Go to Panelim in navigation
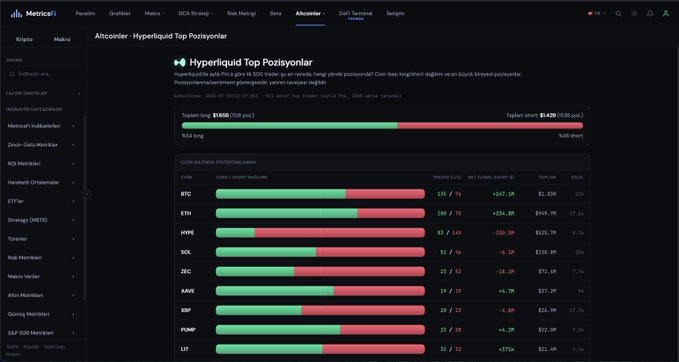The image size is (679, 362). click(x=85, y=13)
